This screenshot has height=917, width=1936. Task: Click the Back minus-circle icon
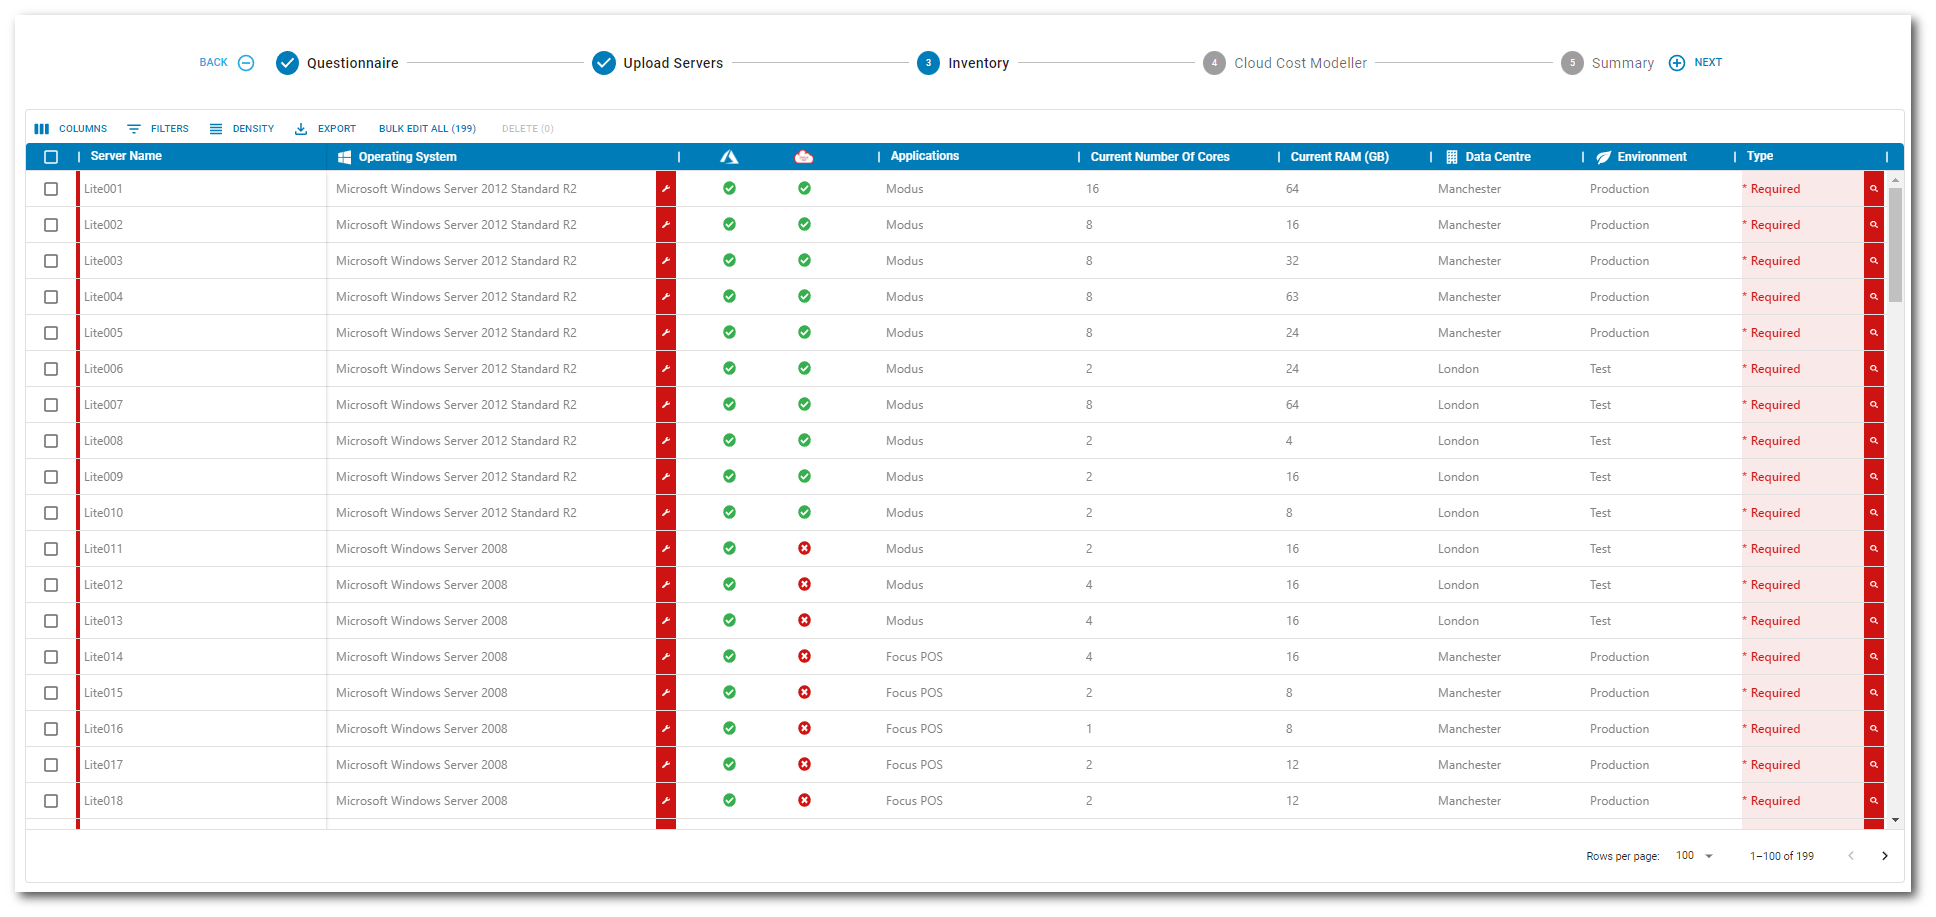246,63
